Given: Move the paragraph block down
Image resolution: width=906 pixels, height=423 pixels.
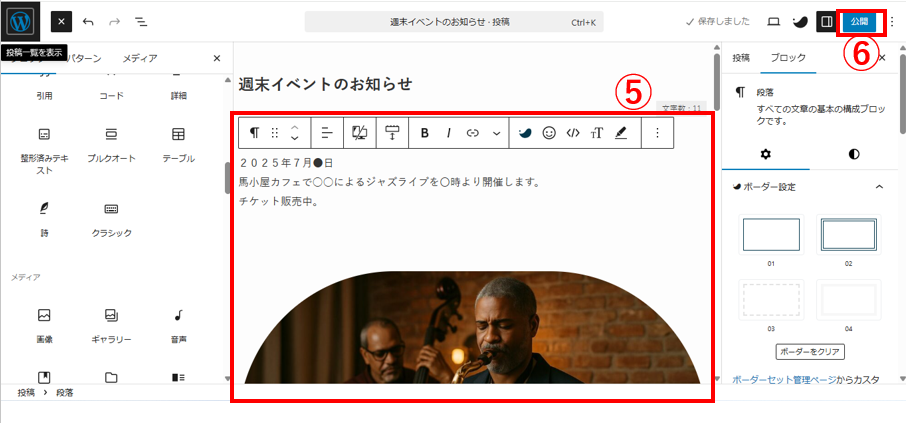Looking at the screenshot, I should pyautogui.click(x=294, y=138).
